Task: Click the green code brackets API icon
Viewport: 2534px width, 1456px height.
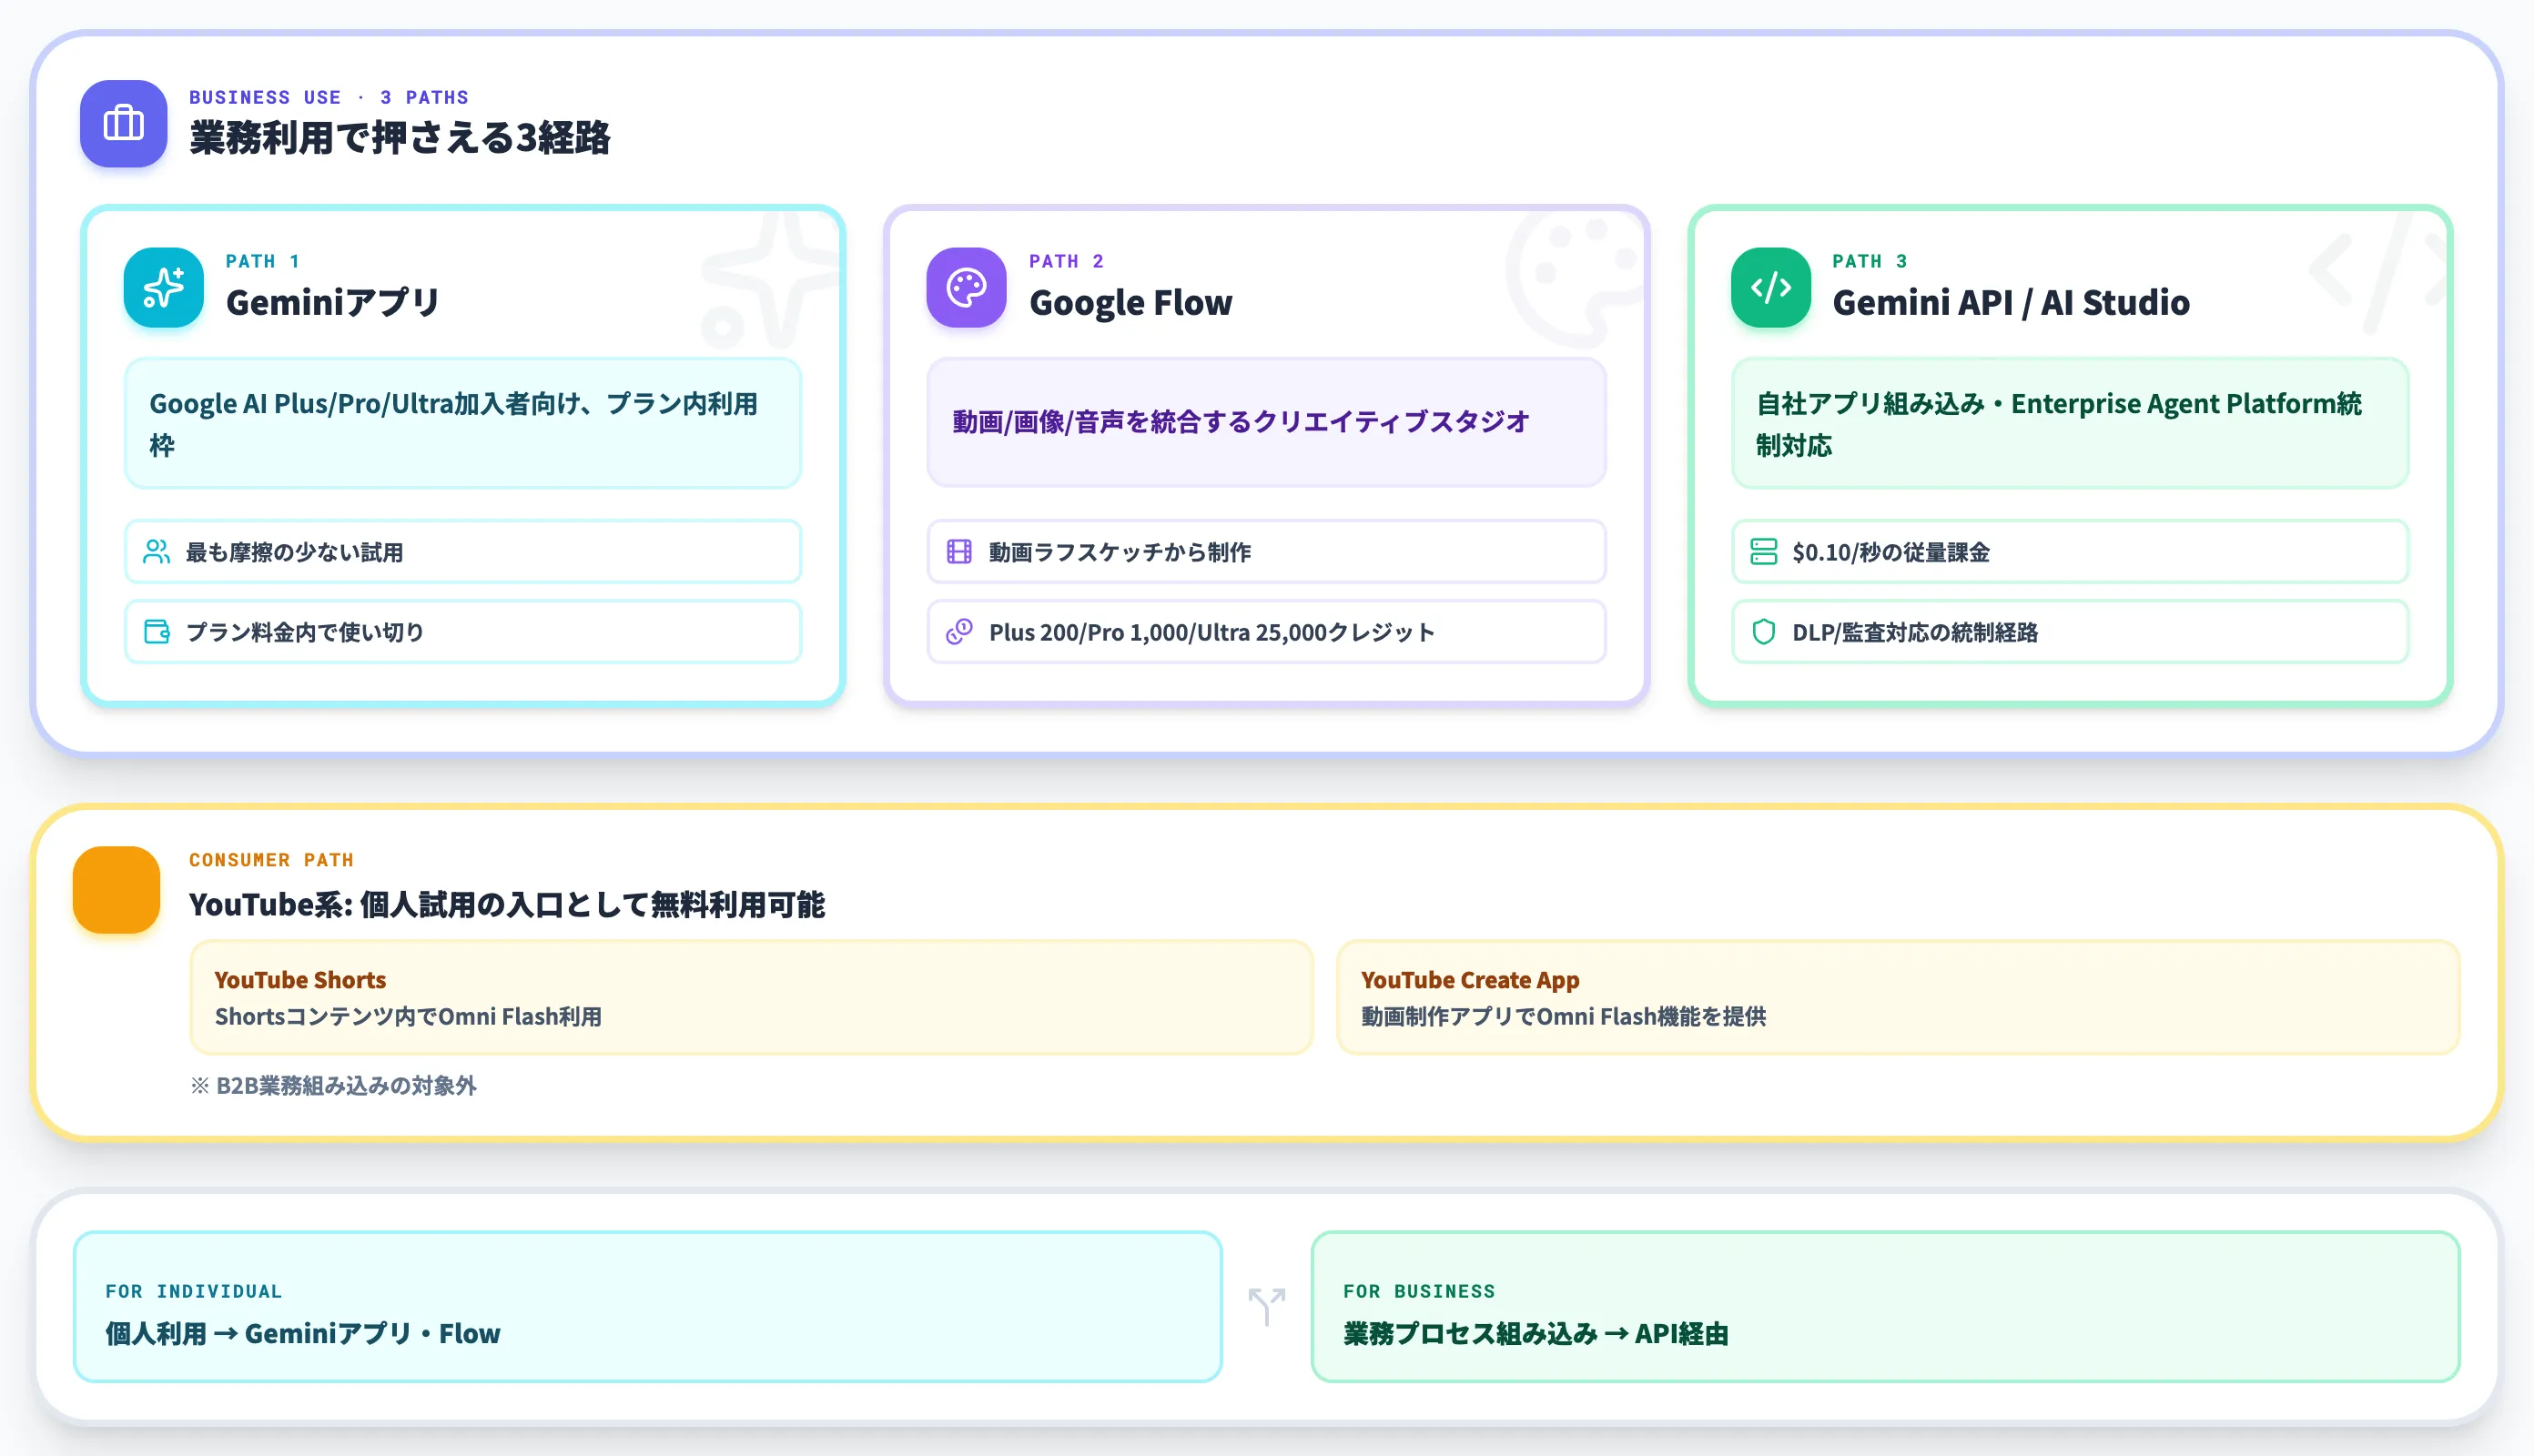Action: point(1770,287)
